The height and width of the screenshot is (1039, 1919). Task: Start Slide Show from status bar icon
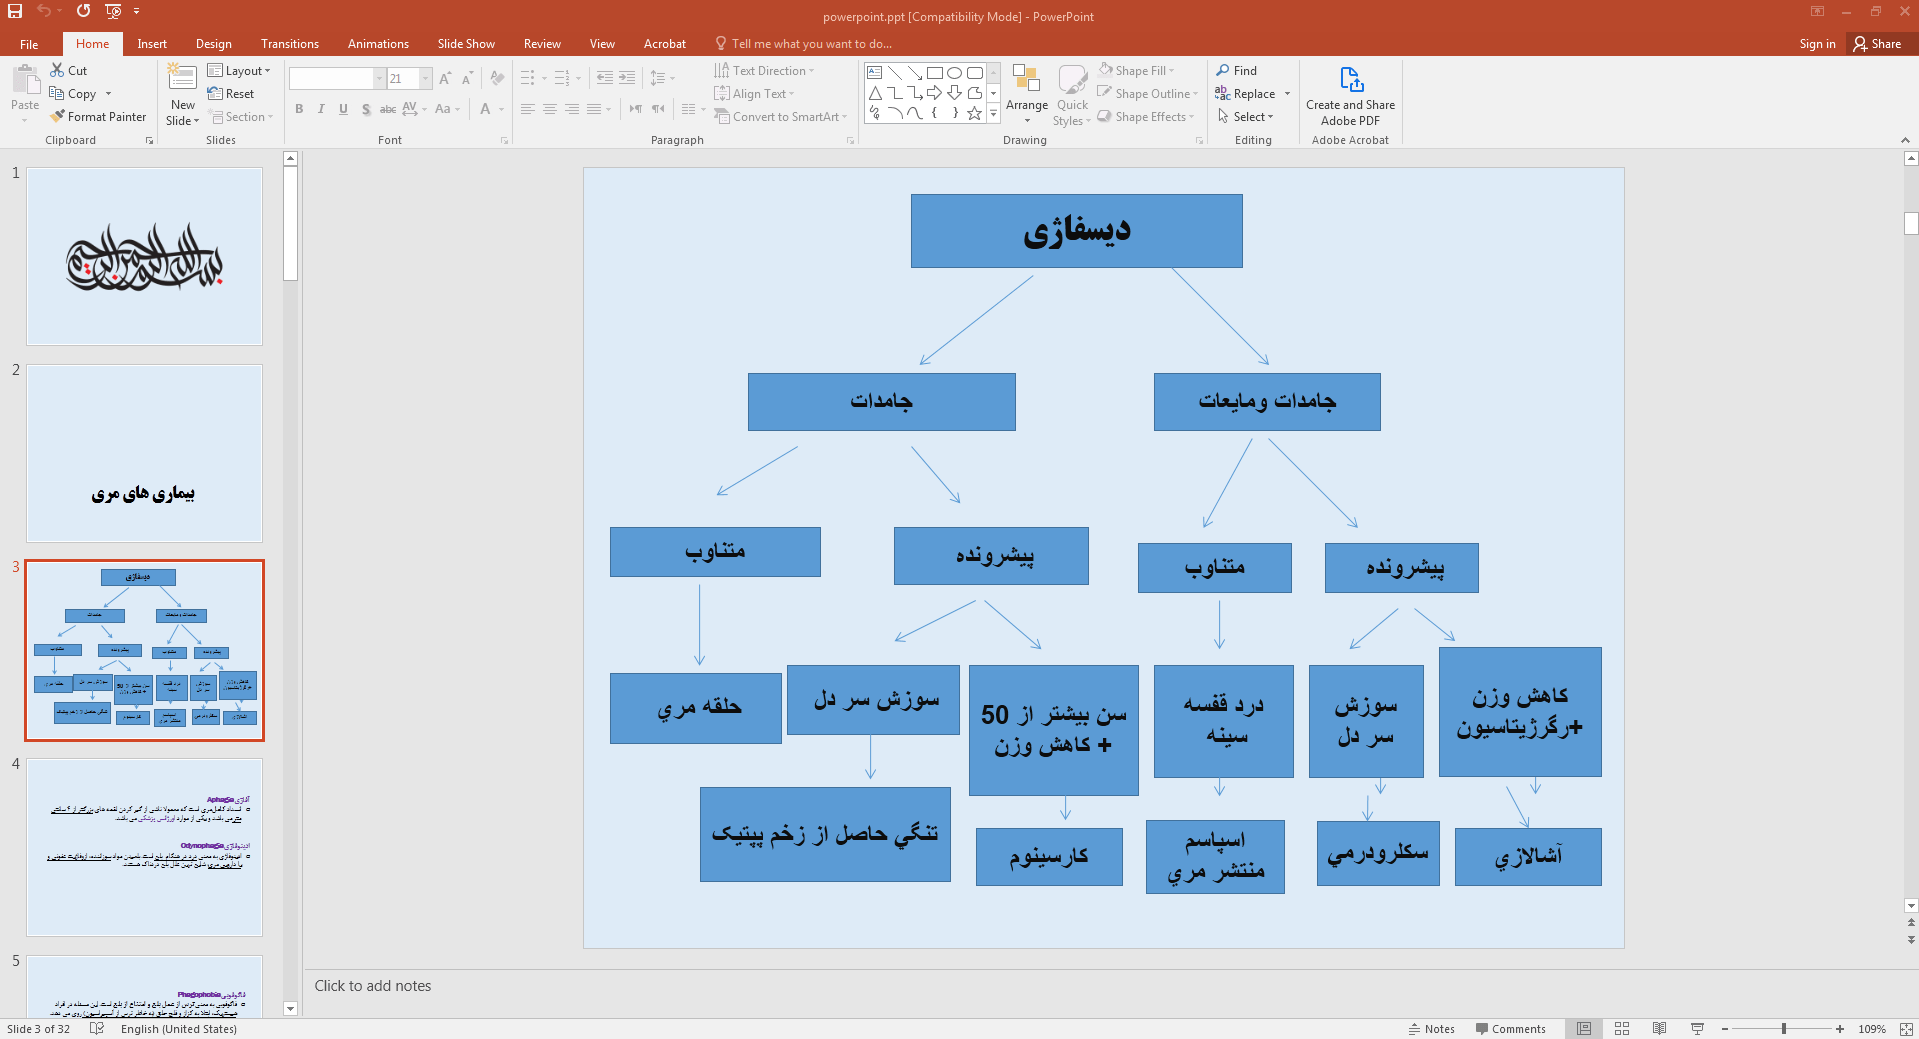tap(1697, 1029)
